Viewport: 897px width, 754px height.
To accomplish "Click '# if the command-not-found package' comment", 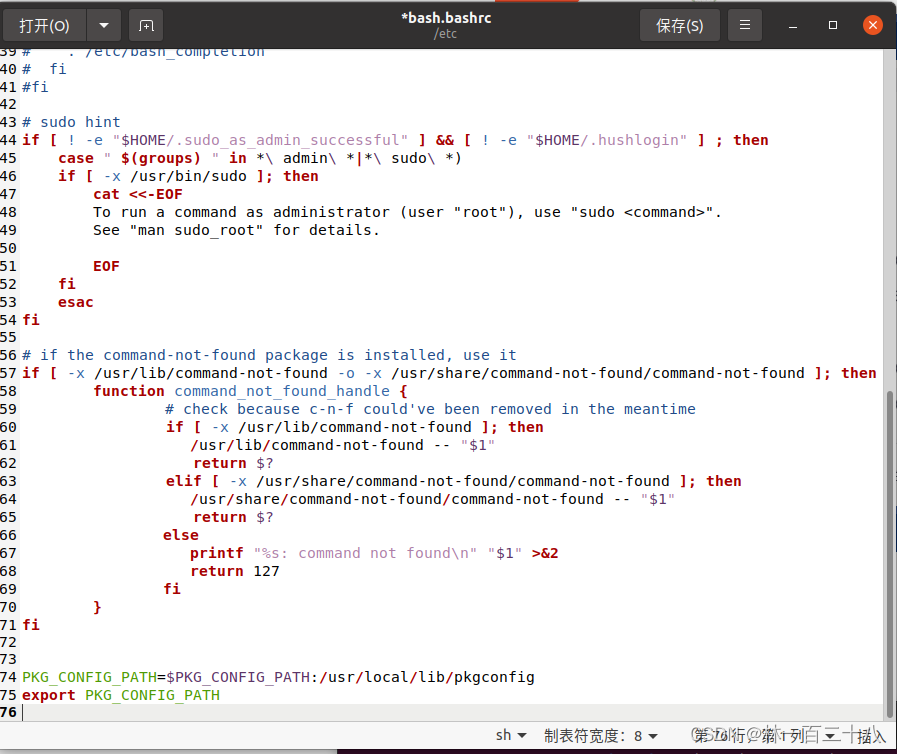I will (x=269, y=355).
